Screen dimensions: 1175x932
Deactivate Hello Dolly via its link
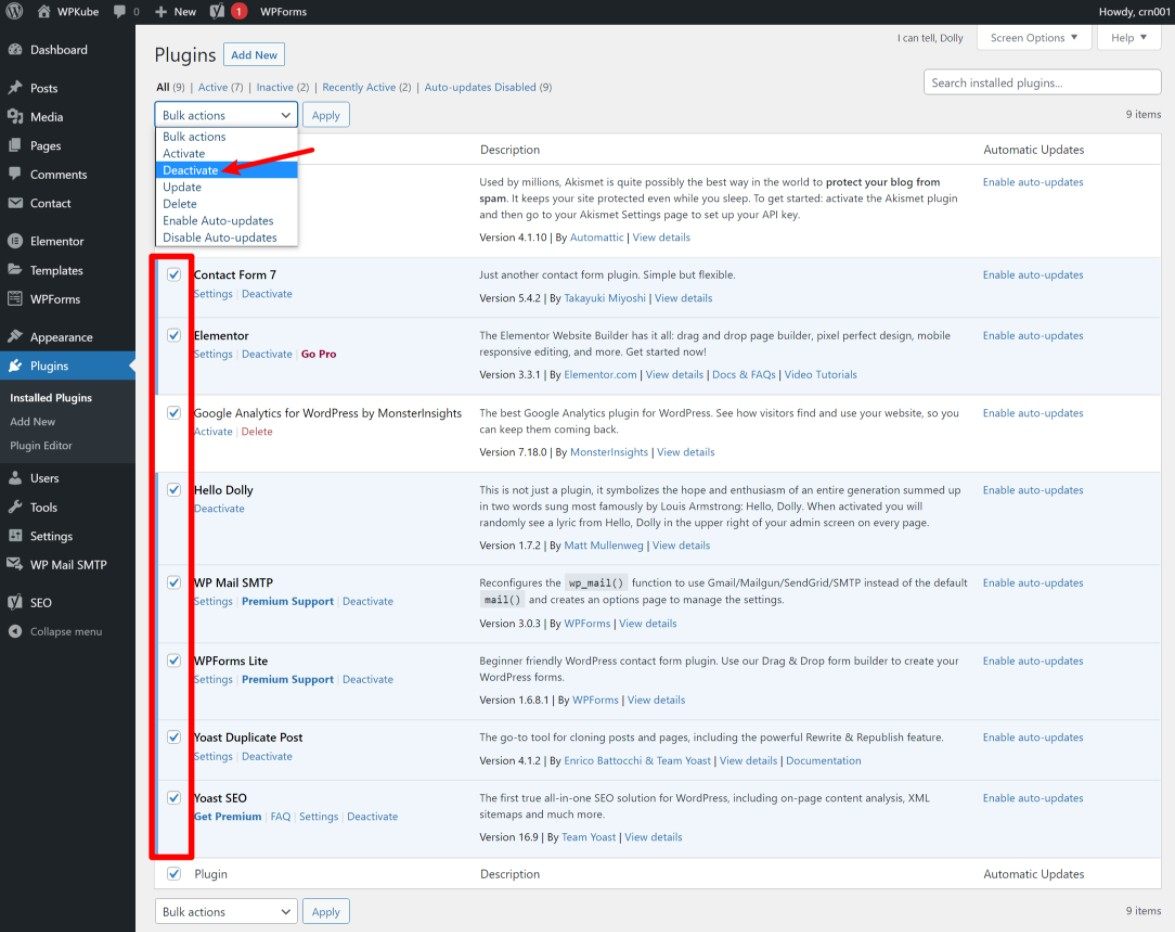[x=219, y=509]
